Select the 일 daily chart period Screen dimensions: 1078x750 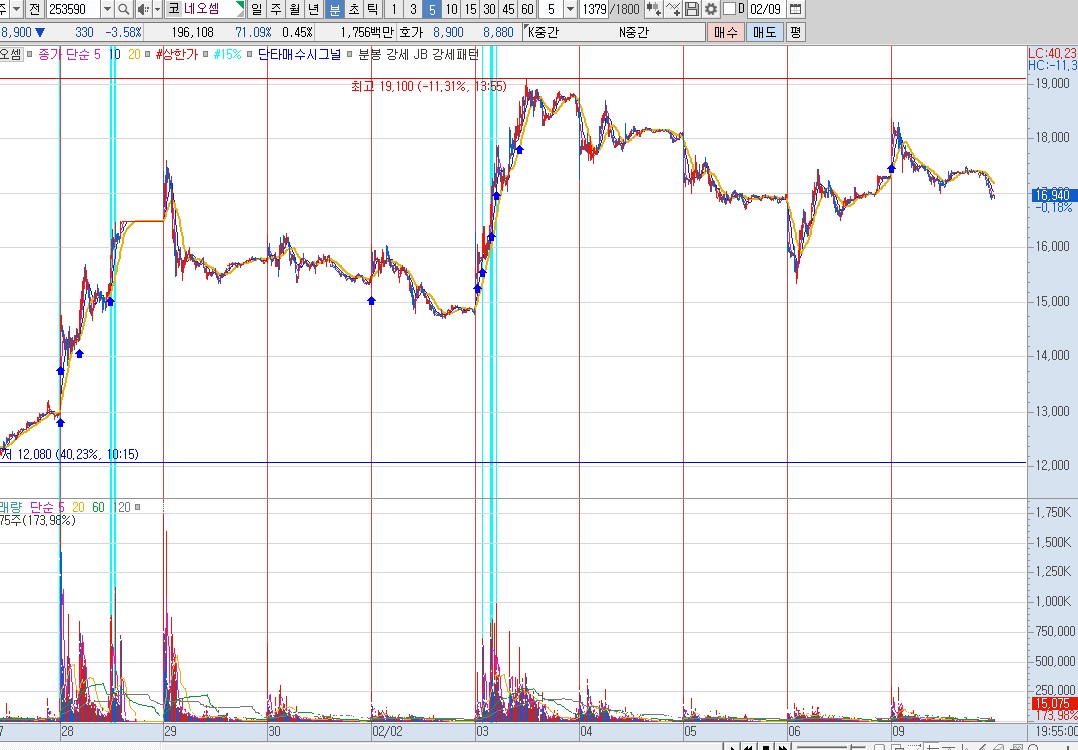click(256, 9)
